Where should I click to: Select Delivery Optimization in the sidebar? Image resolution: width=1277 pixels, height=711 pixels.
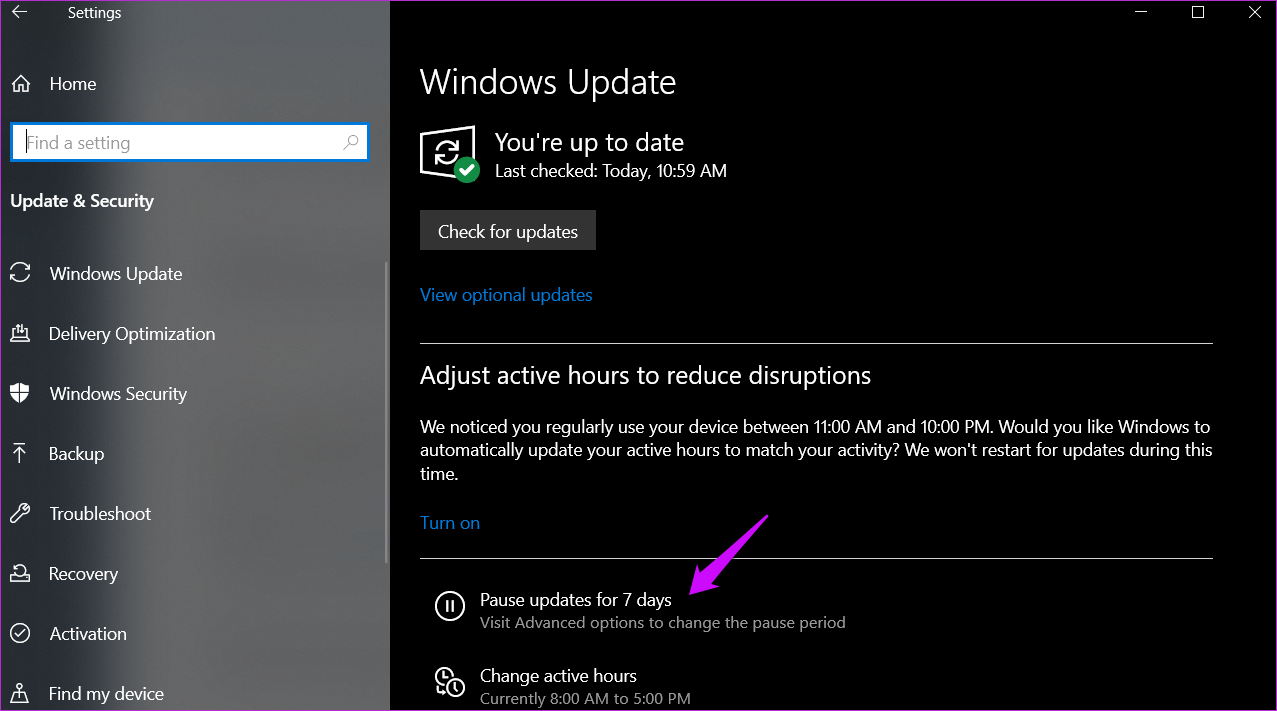[x=131, y=333]
